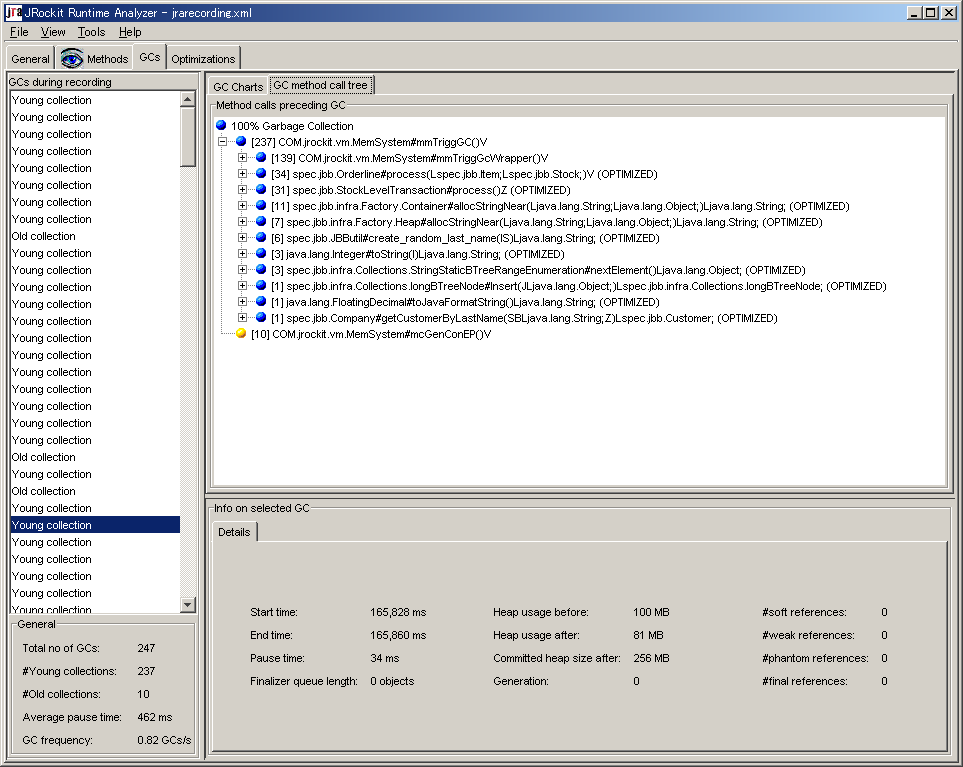Click the Pause time value '34 ms'
Screen dimensions: 963x767
pos(384,658)
